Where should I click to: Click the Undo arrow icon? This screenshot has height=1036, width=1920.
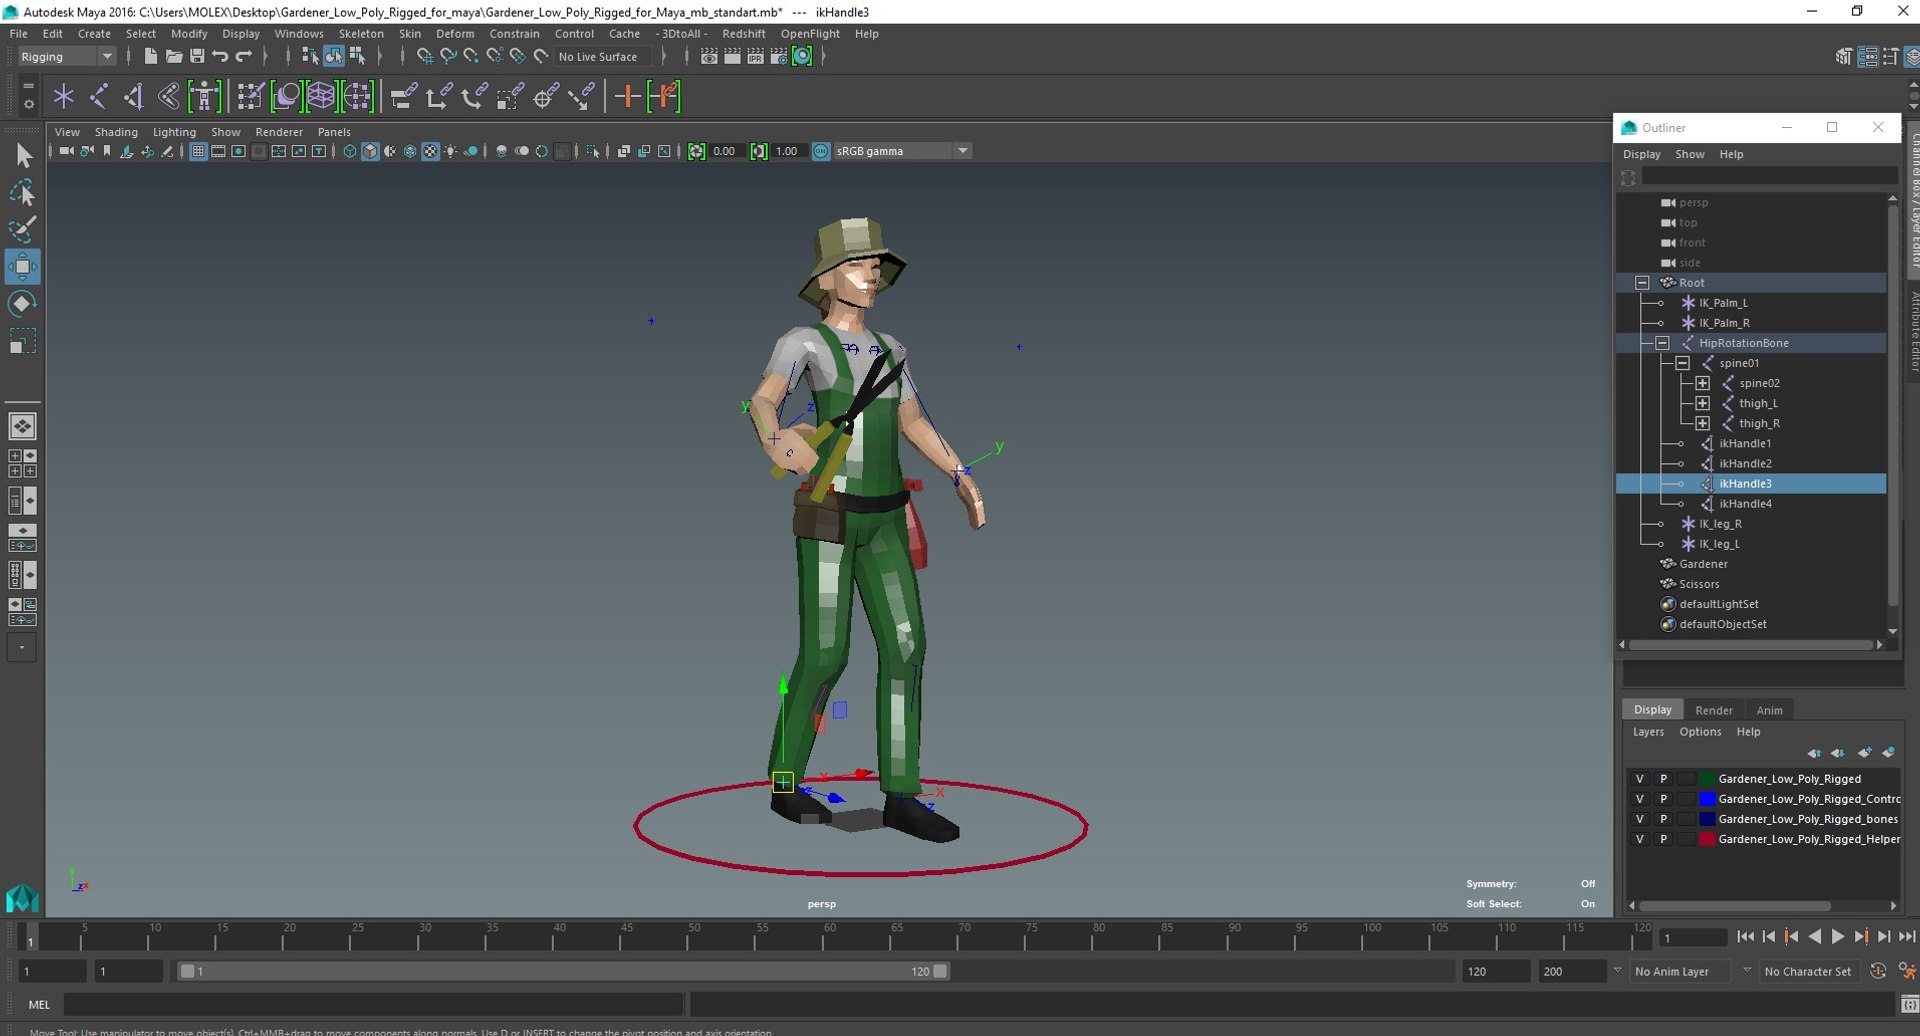220,57
